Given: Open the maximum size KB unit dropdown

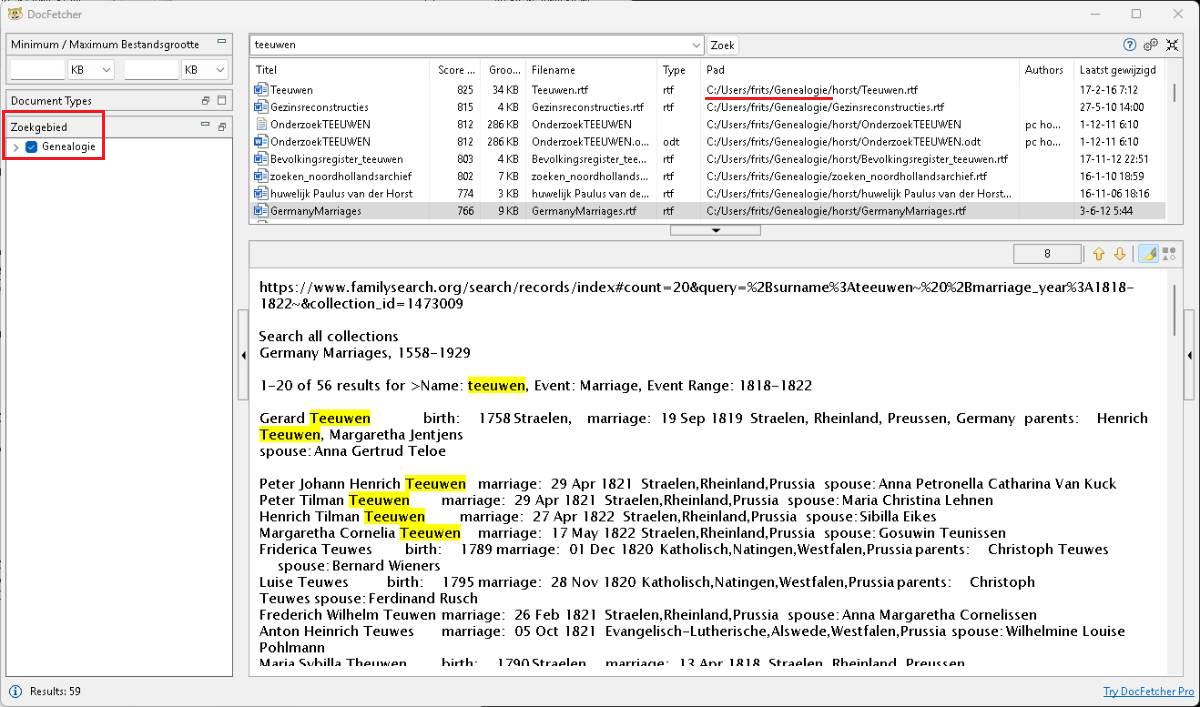Looking at the screenshot, I should (205, 70).
